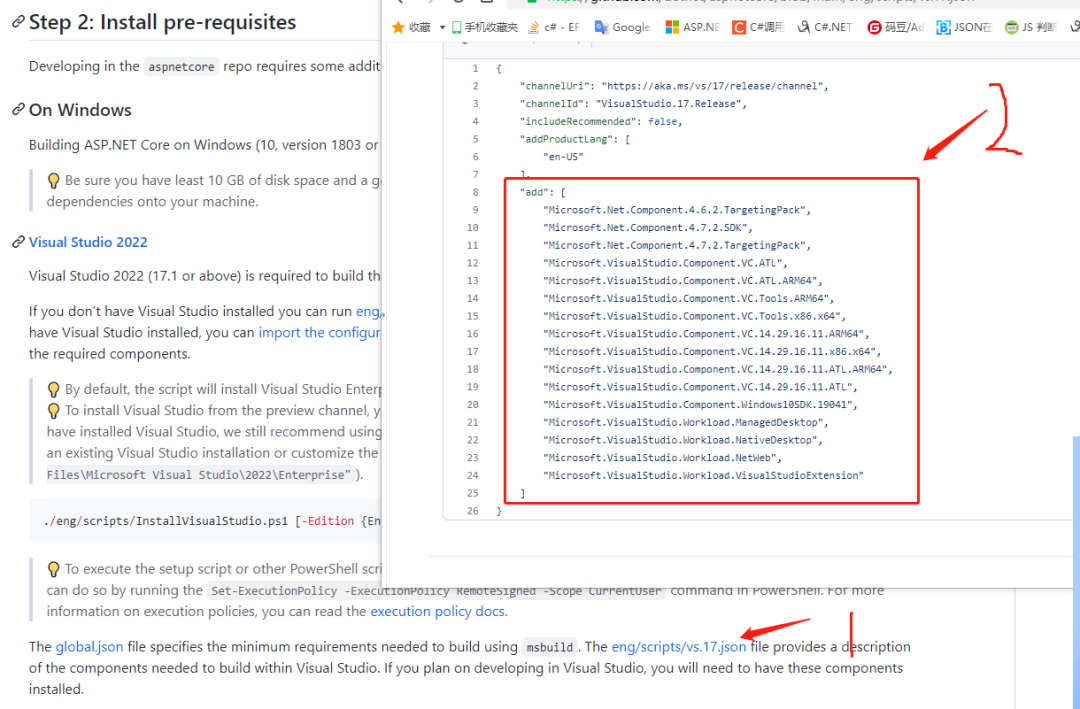Click the VC.14.29.16.11.x86.x64 line
Image resolution: width=1080 pixels, height=709 pixels.
point(712,351)
